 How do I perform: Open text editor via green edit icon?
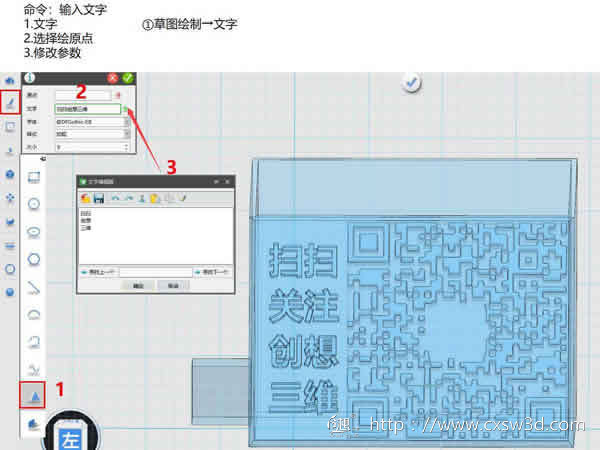coord(126,109)
